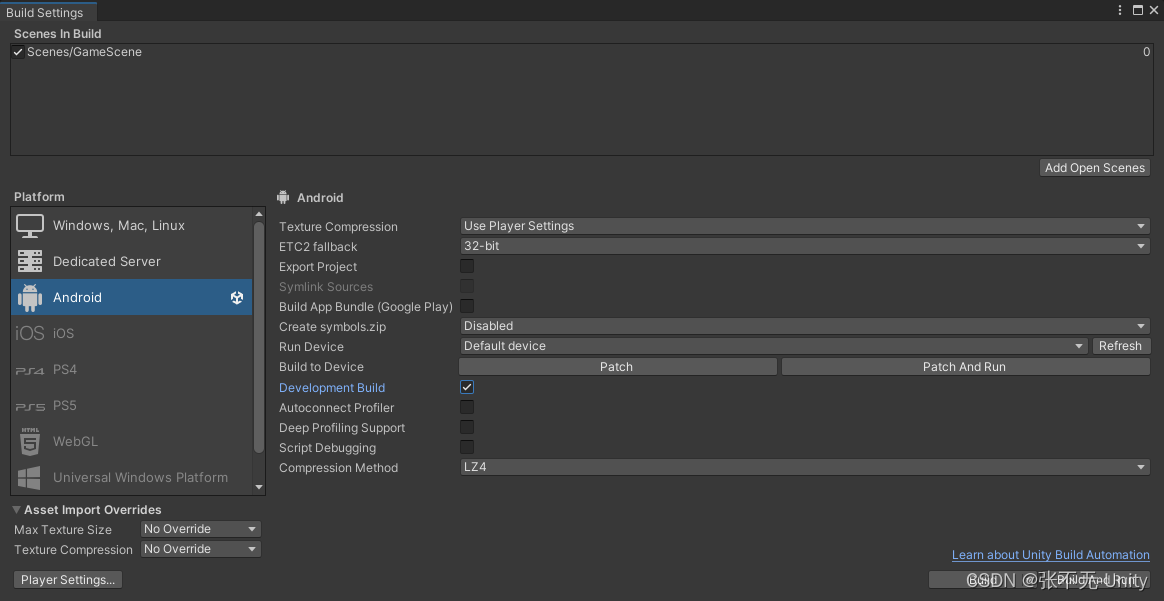Open the window kebab options menu
This screenshot has height=601, width=1164.
click(x=1121, y=10)
